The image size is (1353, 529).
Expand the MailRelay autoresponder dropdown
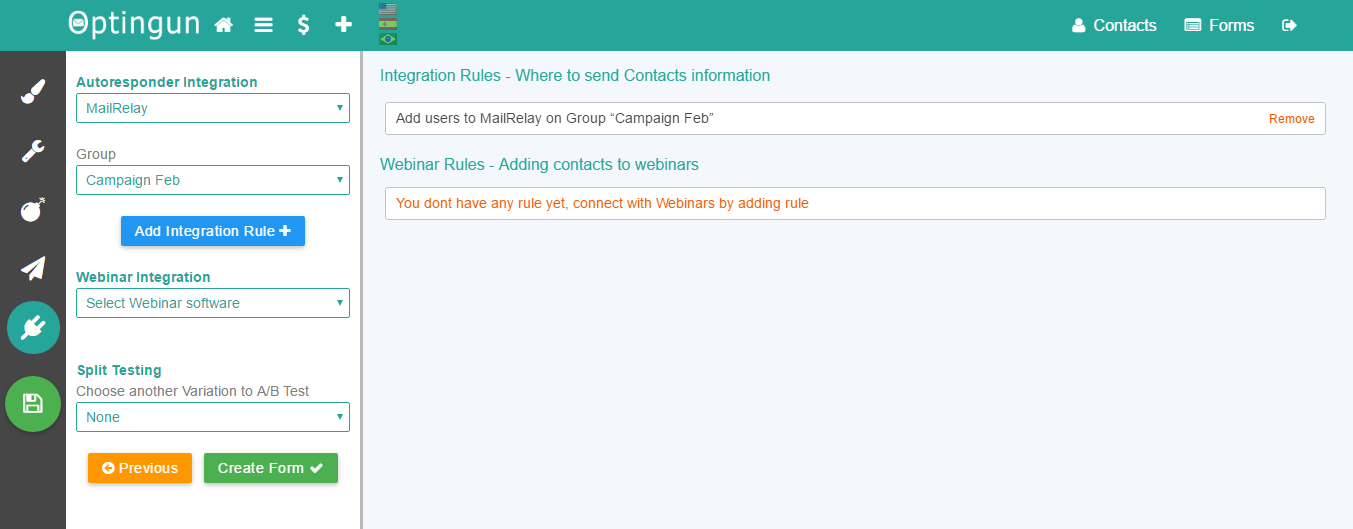(213, 108)
